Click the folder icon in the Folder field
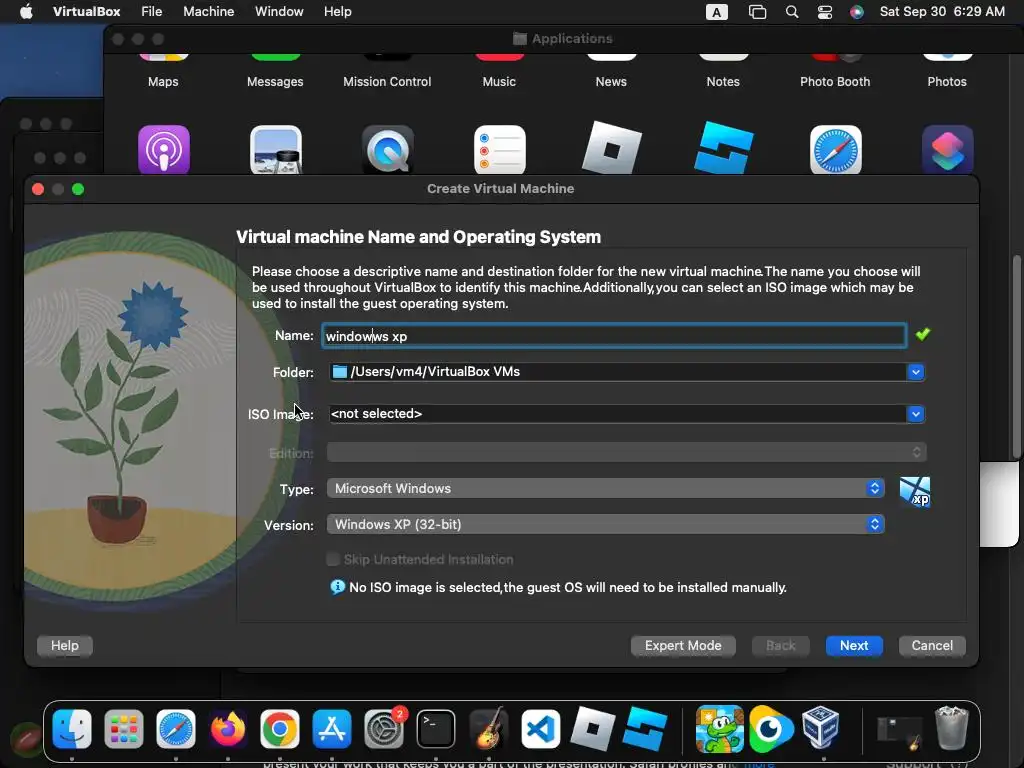The width and height of the screenshot is (1024, 768). 340,372
